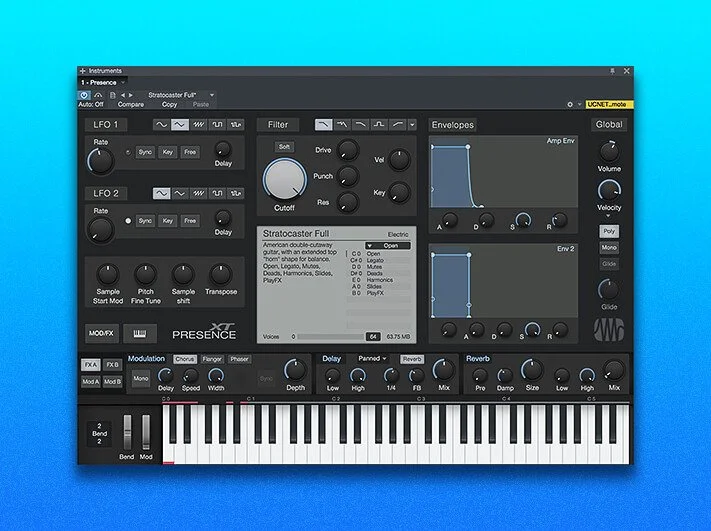The image size is (711, 531).
Task: Toggle the Reverb button in Delay section
Action: pos(412,359)
